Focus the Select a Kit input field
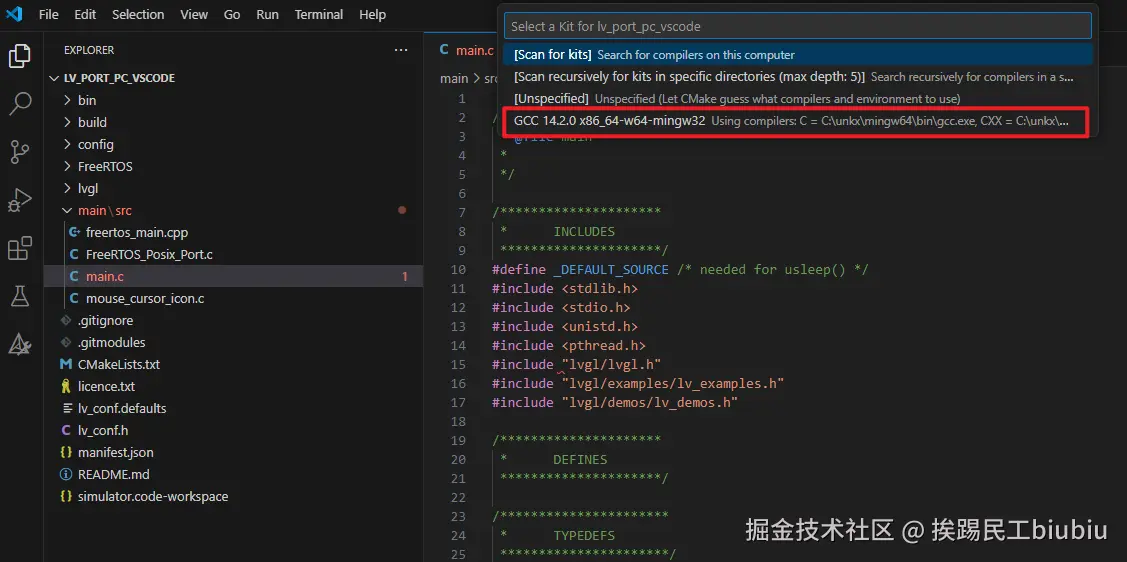 click(x=798, y=26)
